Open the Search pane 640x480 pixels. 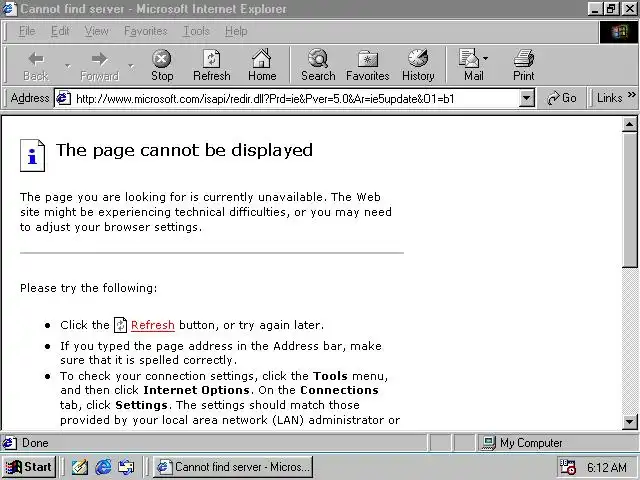(318, 65)
